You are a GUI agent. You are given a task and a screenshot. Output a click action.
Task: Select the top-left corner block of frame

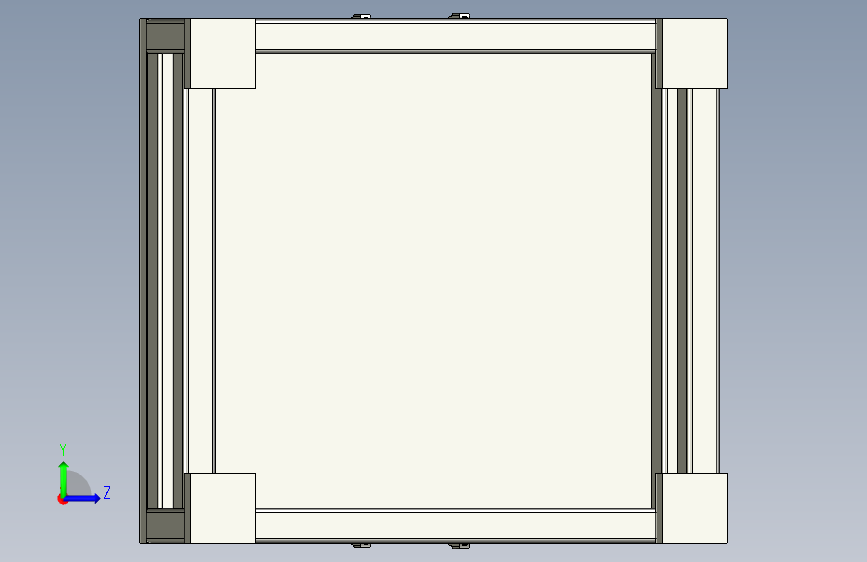(223, 54)
